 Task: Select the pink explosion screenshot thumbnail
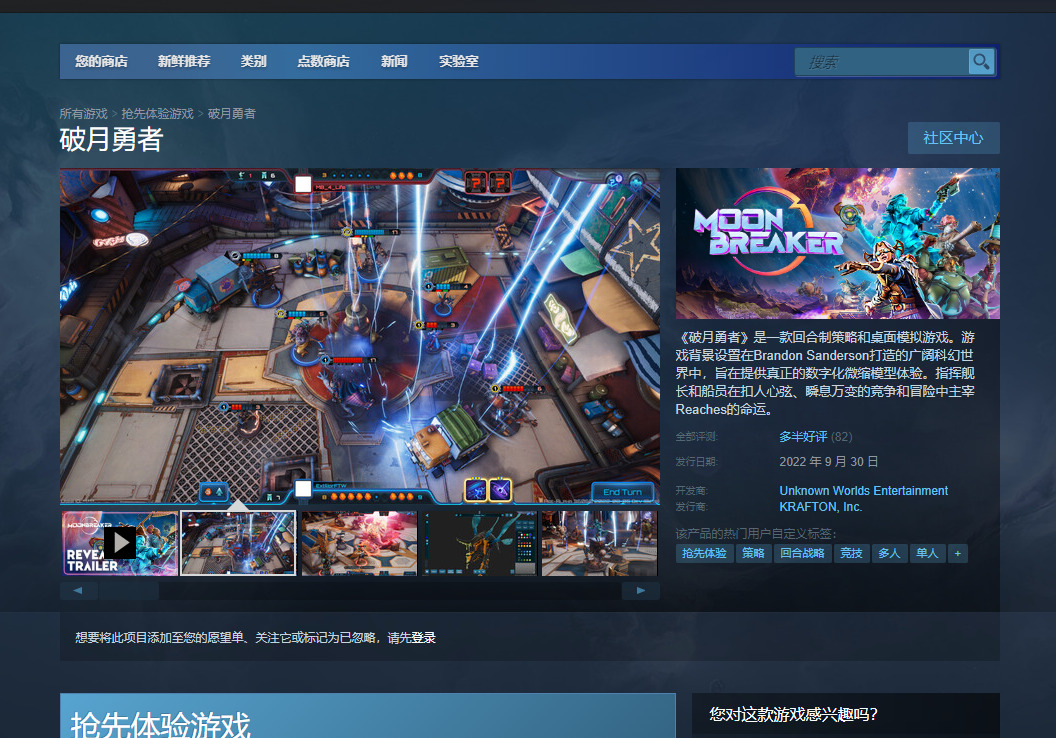[359, 543]
